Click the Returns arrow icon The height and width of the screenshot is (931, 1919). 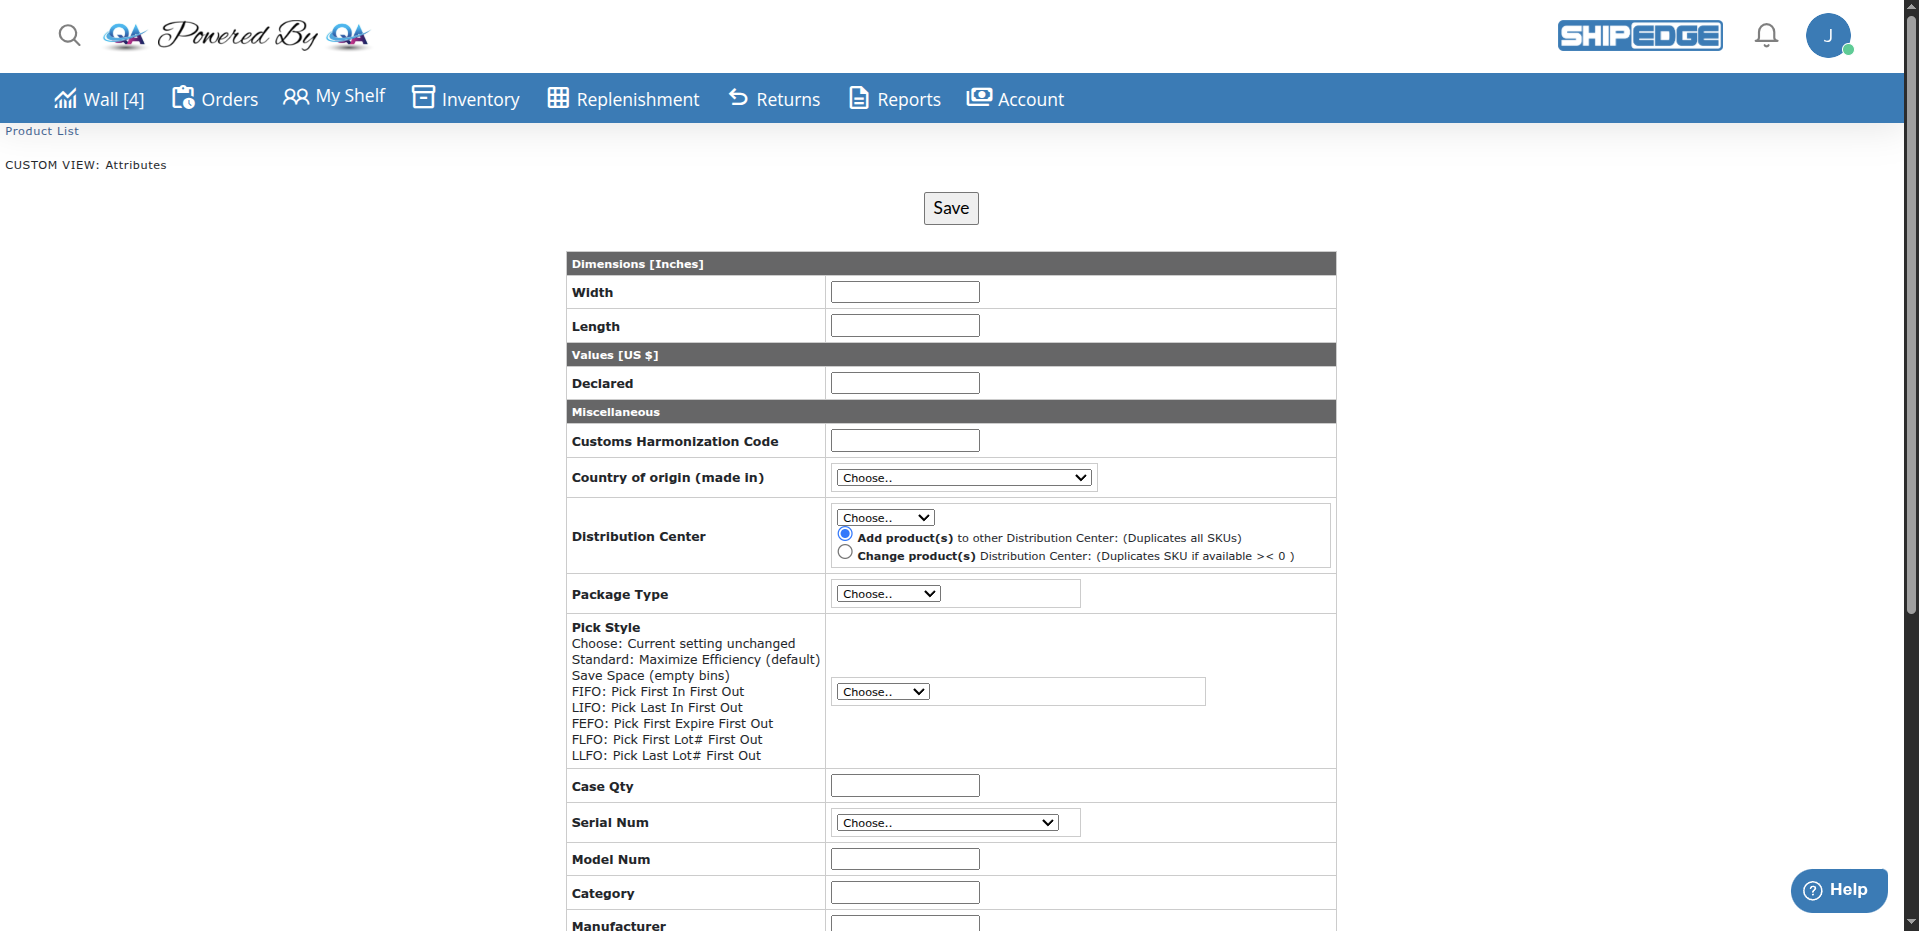(738, 98)
